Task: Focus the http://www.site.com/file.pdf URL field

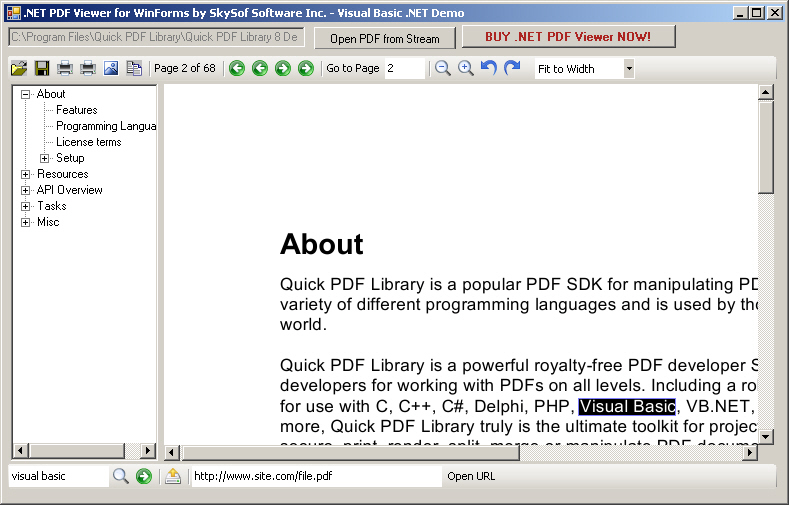Action: coord(317,476)
